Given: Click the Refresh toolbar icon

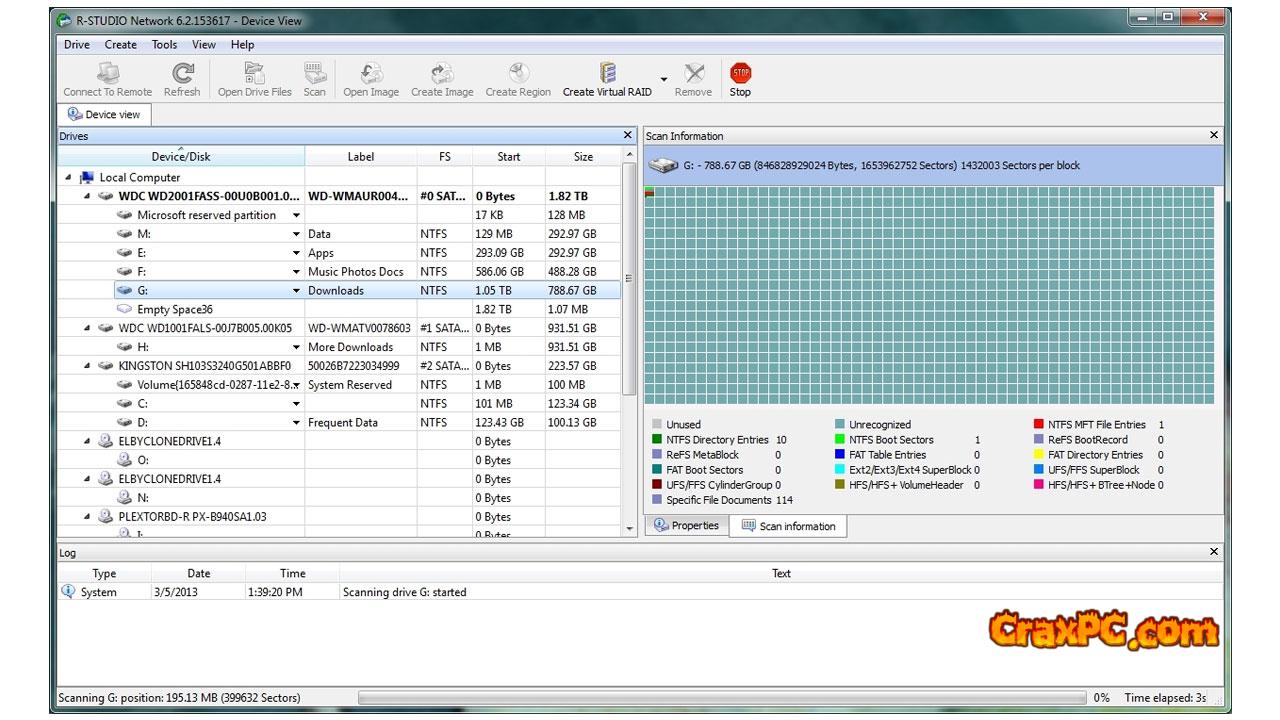Looking at the screenshot, I should pos(182,73).
